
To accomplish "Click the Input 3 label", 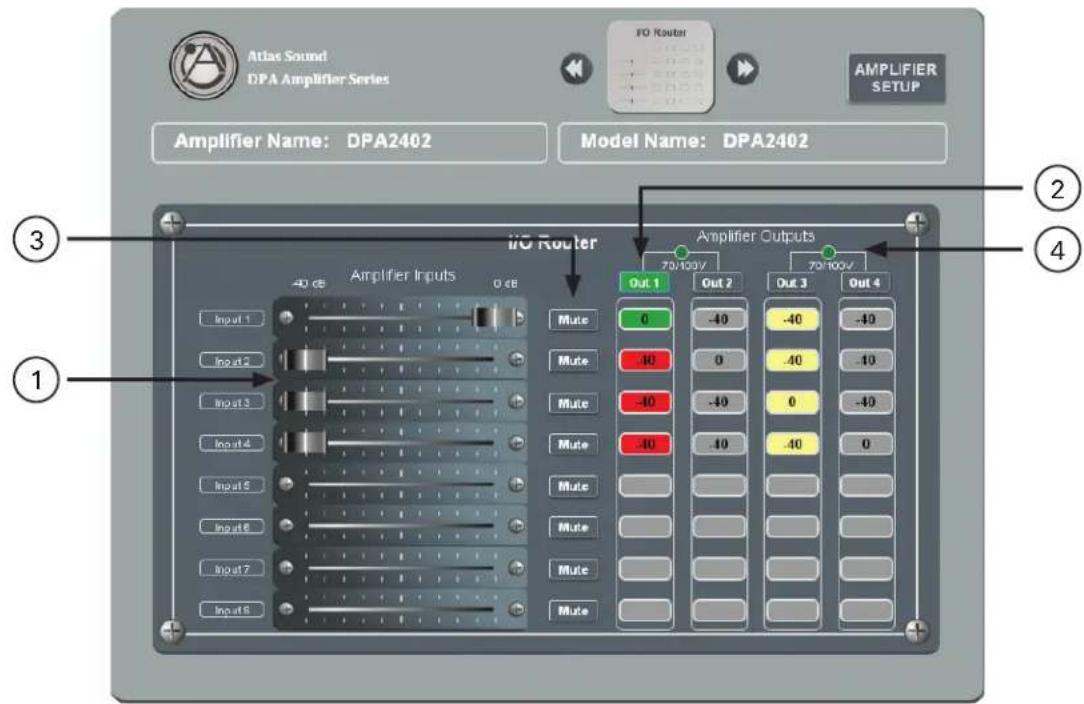I will coord(232,402).
